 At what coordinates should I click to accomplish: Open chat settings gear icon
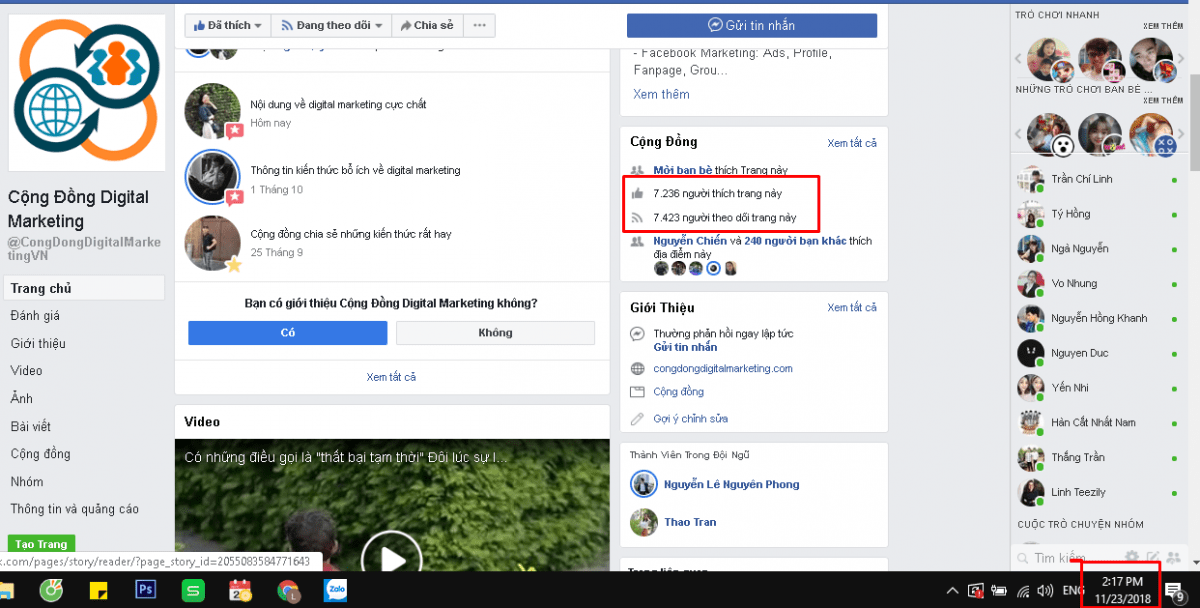(1132, 557)
